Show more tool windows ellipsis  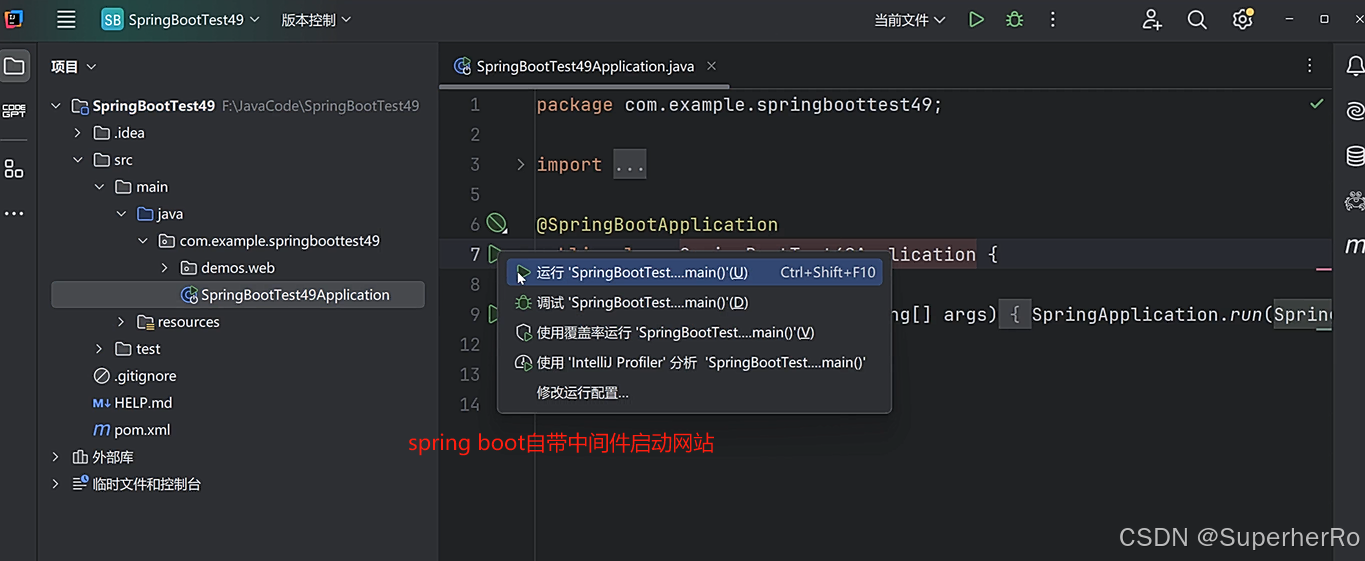(14, 213)
